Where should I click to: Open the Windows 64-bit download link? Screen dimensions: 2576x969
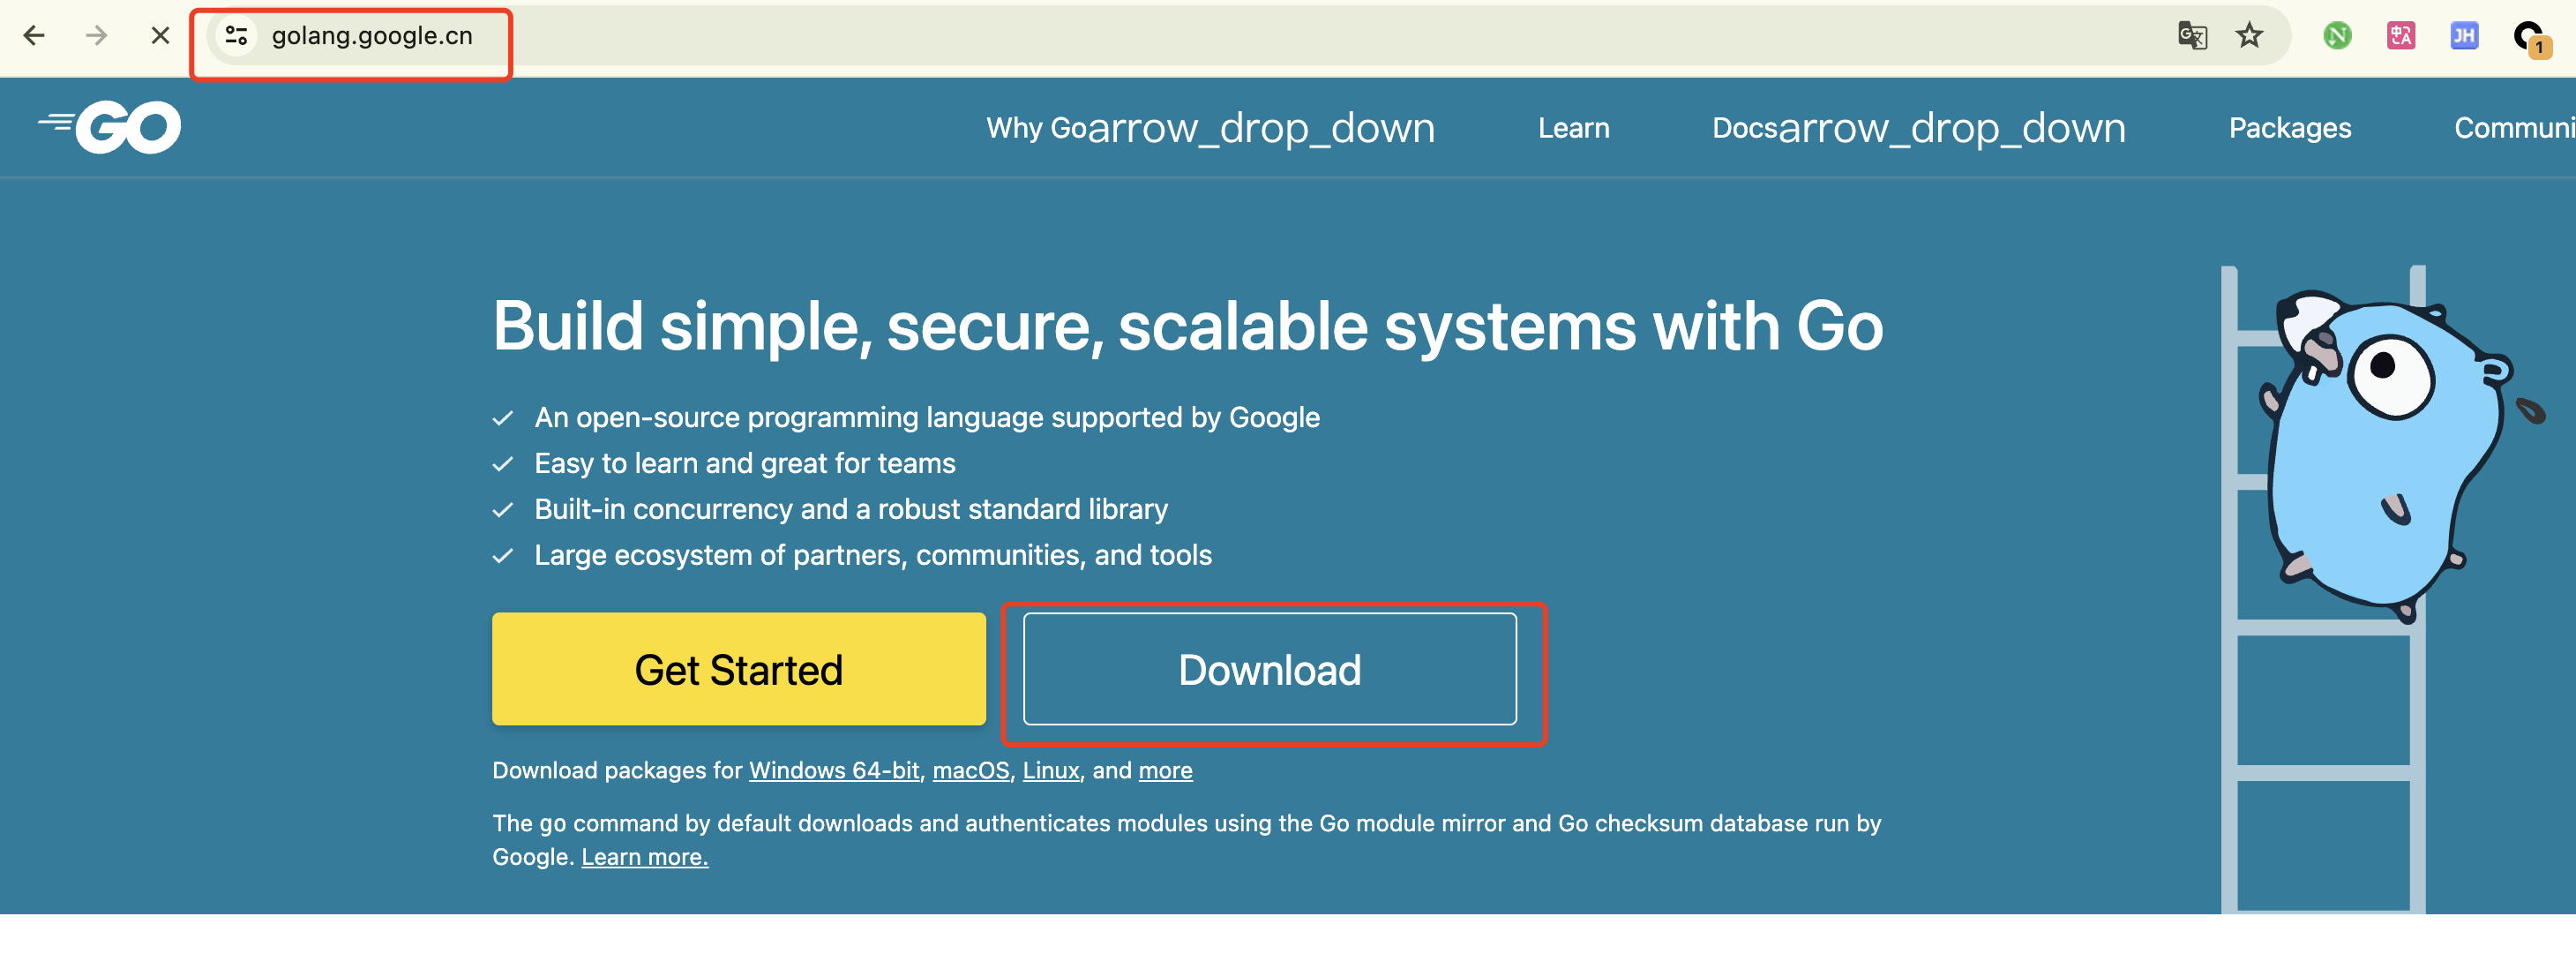(x=834, y=770)
